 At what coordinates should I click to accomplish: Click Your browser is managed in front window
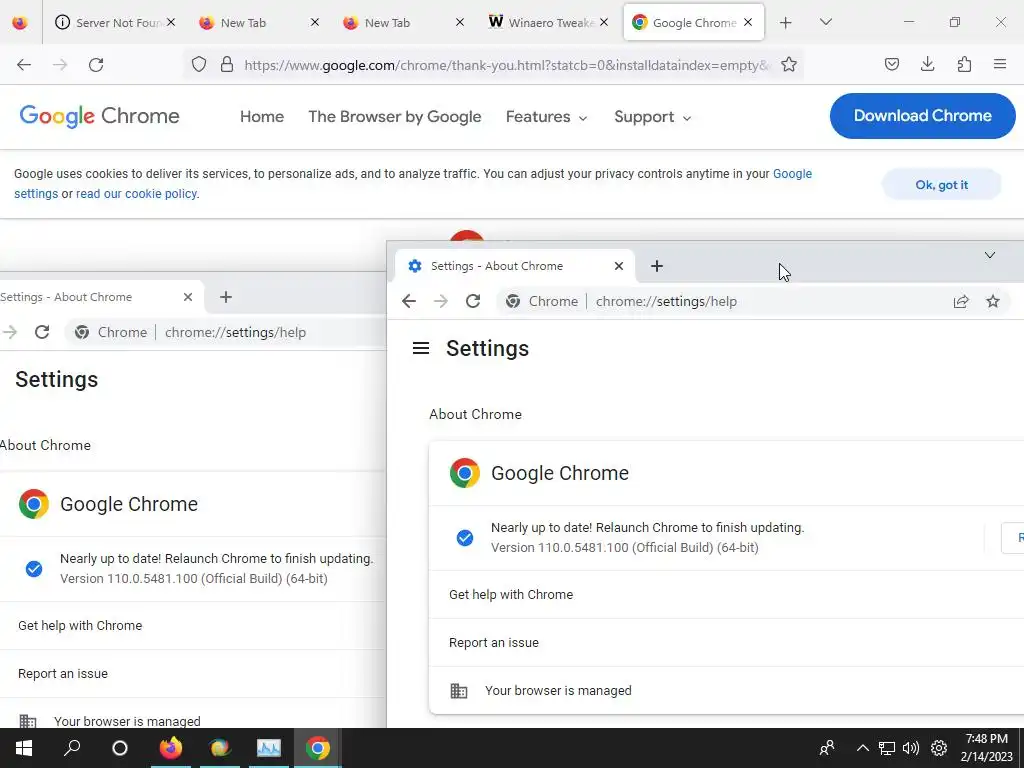click(726, 691)
